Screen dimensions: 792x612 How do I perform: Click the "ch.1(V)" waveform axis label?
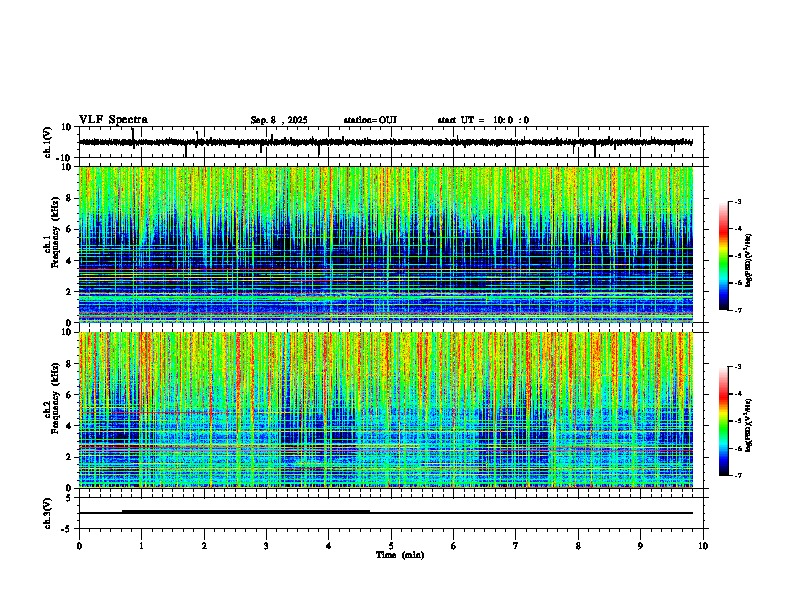tap(48, 142)
